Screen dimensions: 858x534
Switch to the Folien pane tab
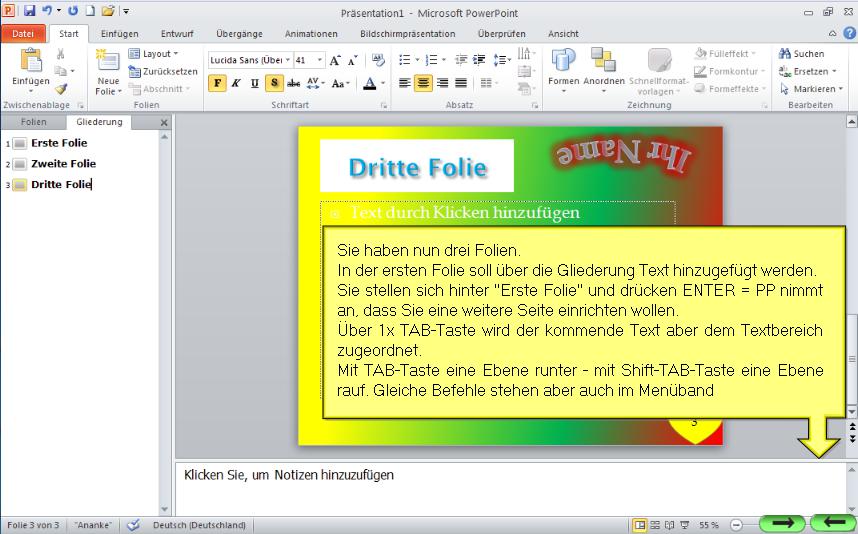[x=33, y=122]
